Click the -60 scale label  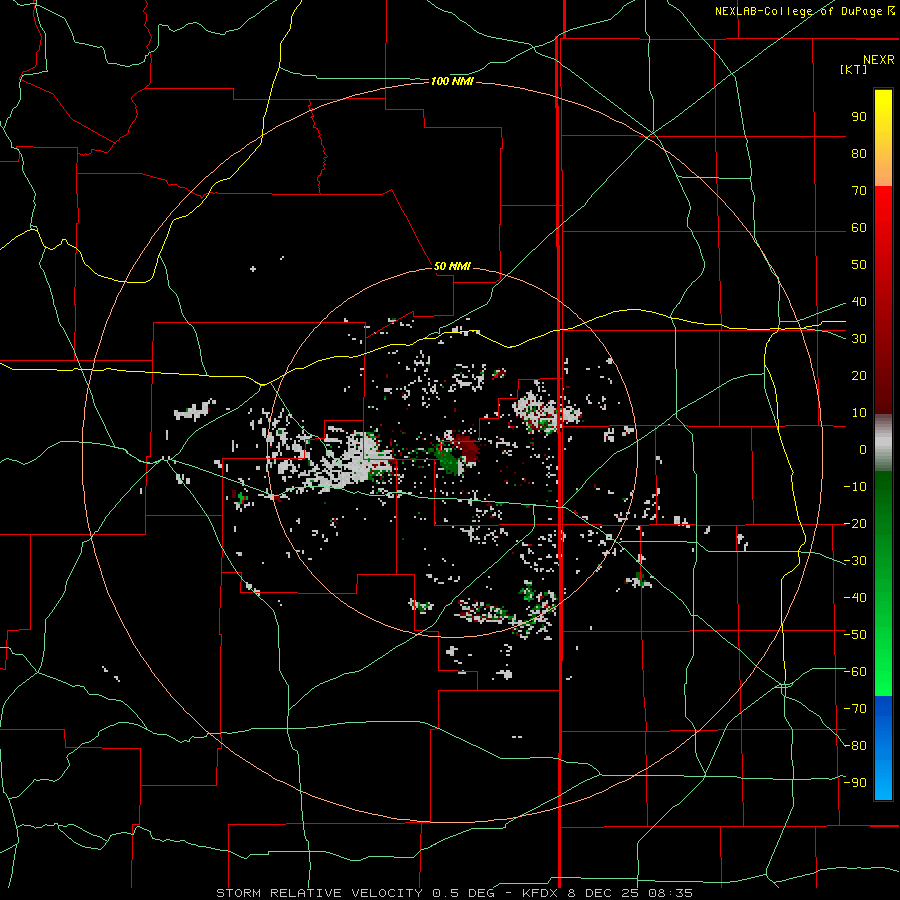point(855,672)
